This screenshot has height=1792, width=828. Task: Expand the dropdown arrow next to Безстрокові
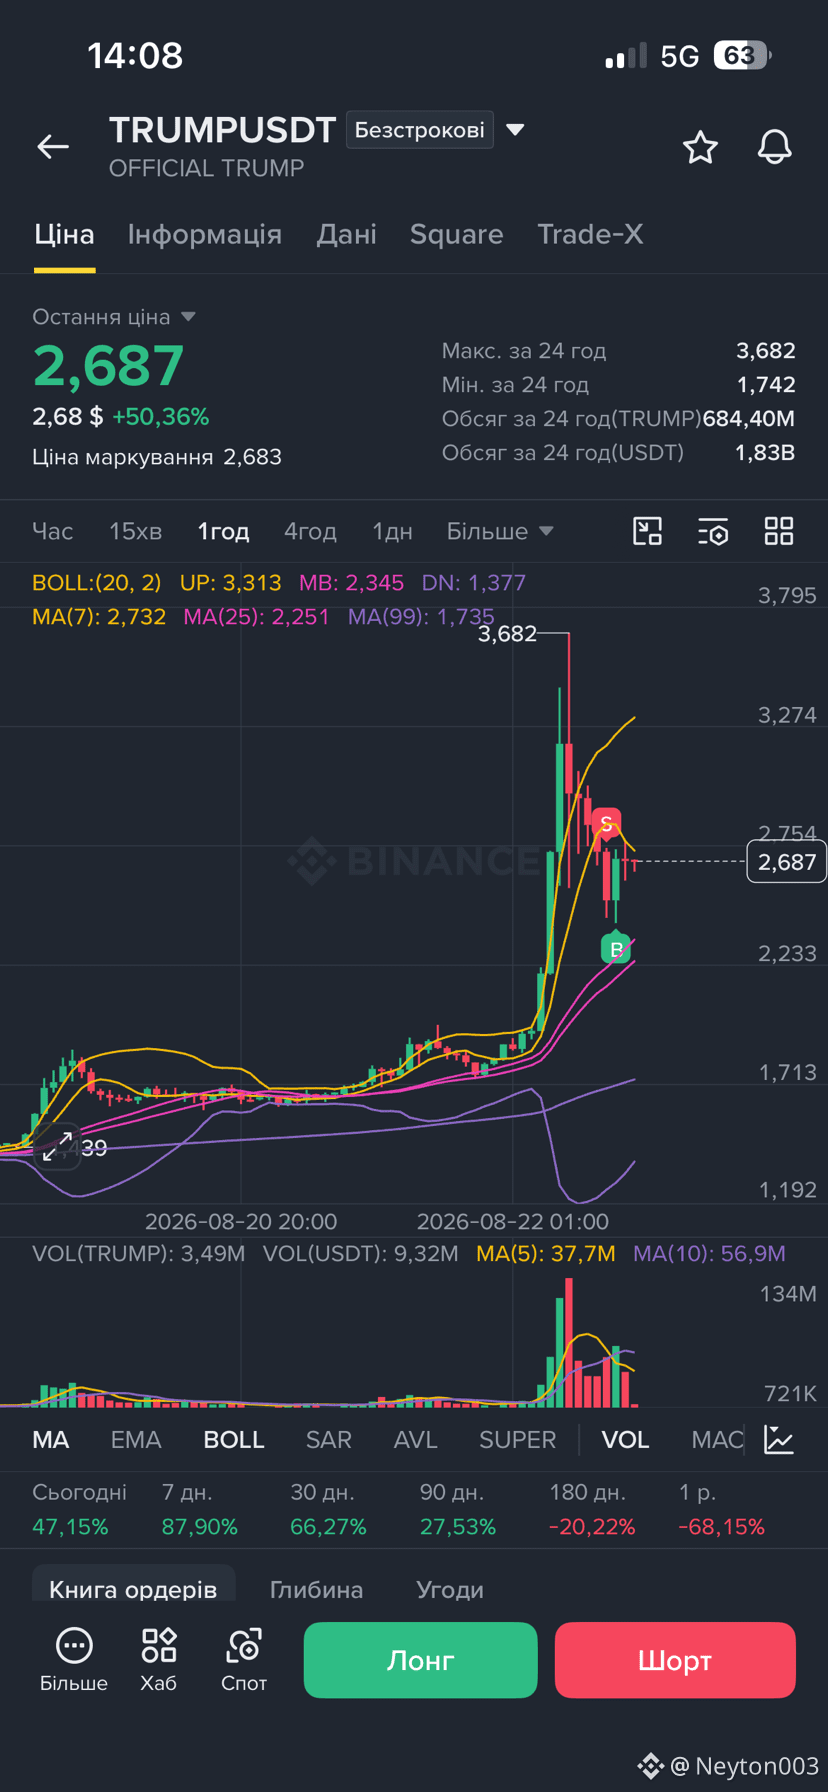click(515, 130)
